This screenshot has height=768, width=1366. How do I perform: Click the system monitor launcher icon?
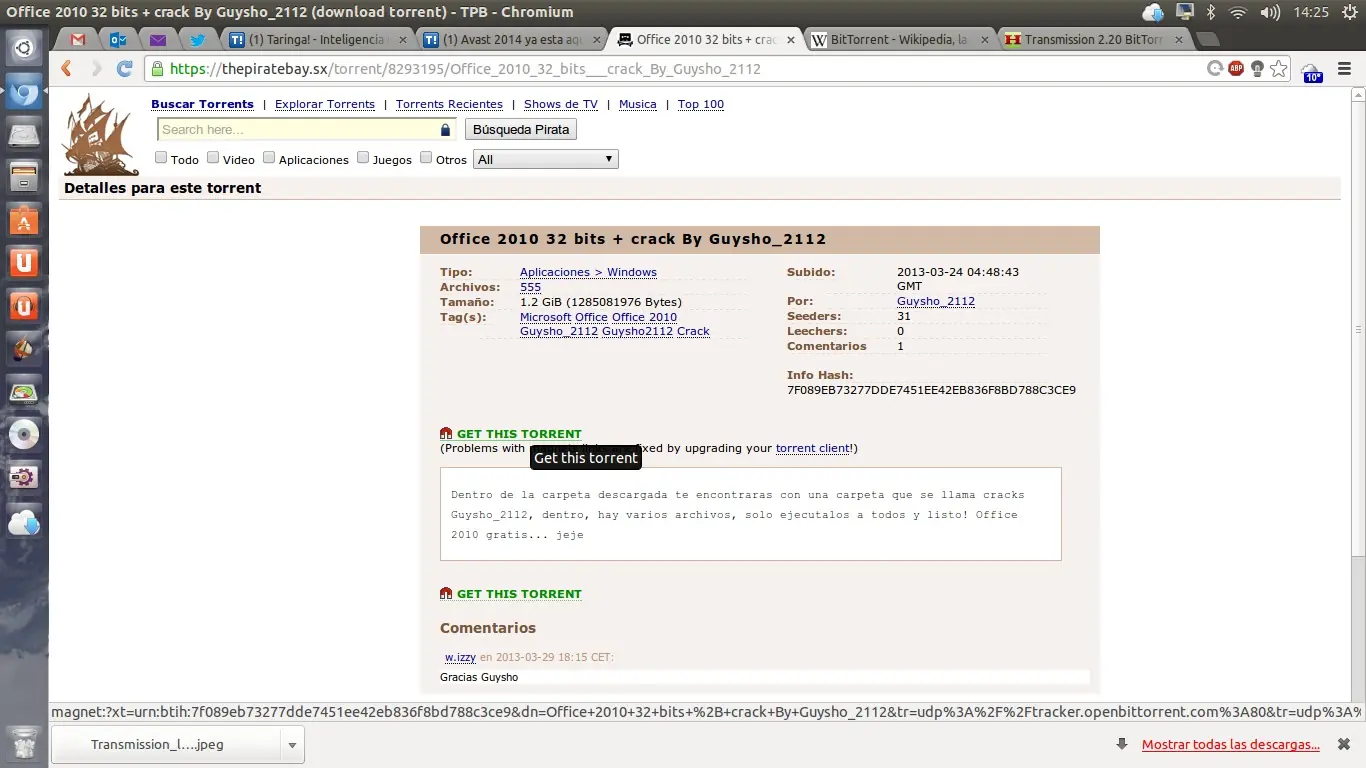tap(24, 391)
